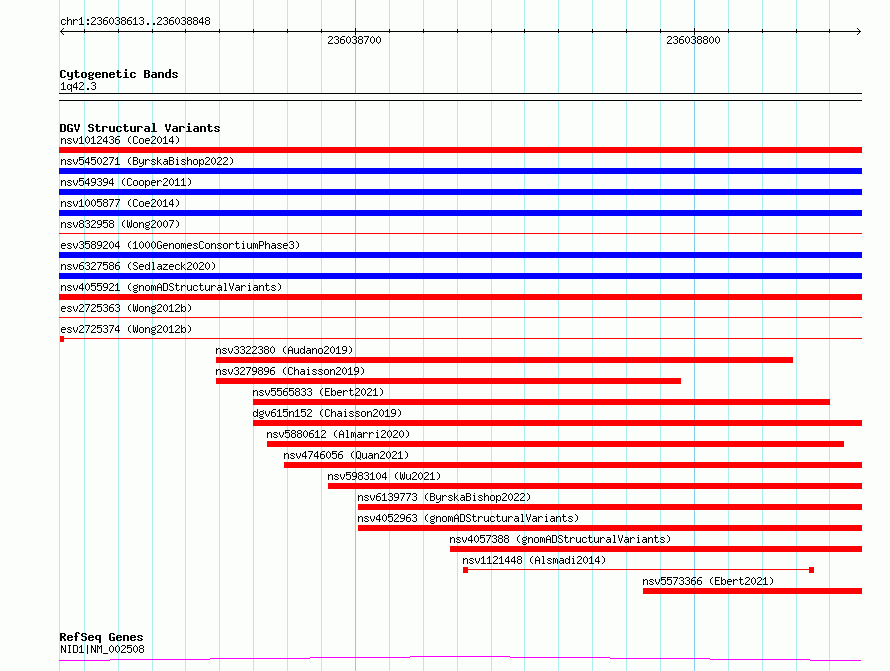The height and width of the screenshot is (671, 890).
Task: Open the nsv6139773 (ByrskaBishop2022) variant label
Action: tap(444, 497)
